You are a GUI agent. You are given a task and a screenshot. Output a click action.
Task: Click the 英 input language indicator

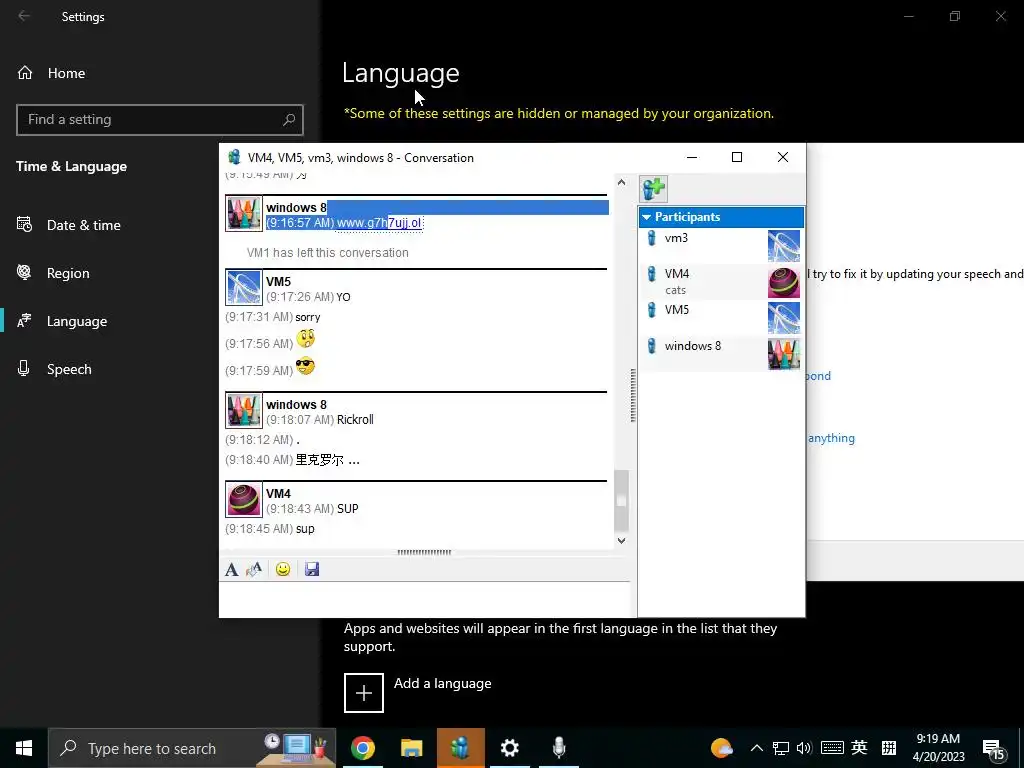[859, 748]
